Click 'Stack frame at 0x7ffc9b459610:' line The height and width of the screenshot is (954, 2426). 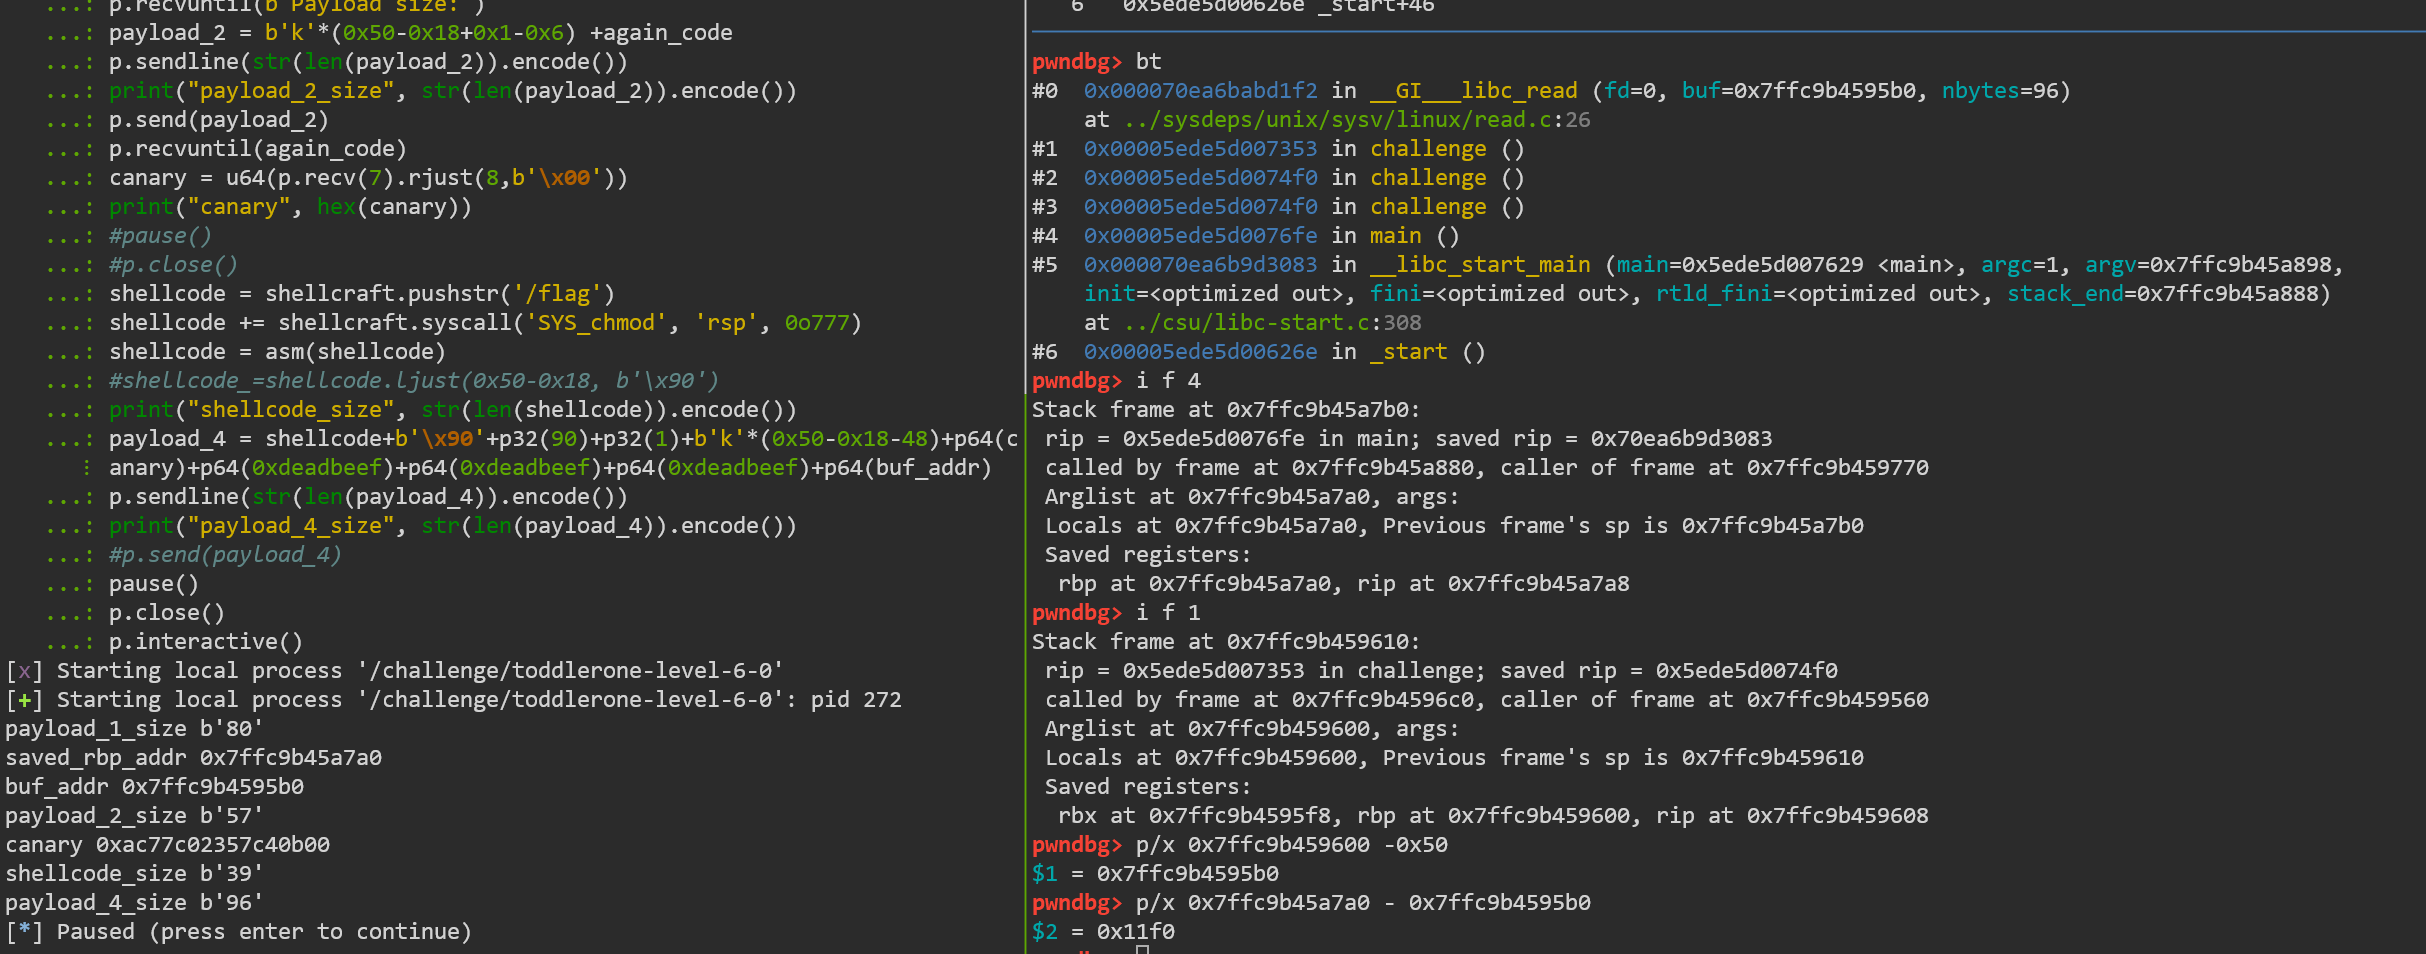[x=1226, y=642]
